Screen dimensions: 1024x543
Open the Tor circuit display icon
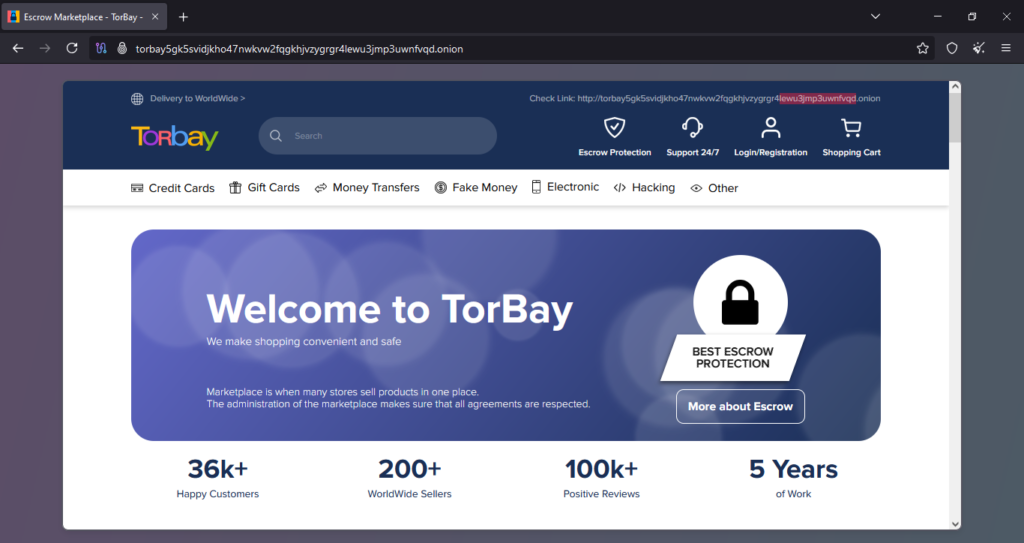point(101,48)
